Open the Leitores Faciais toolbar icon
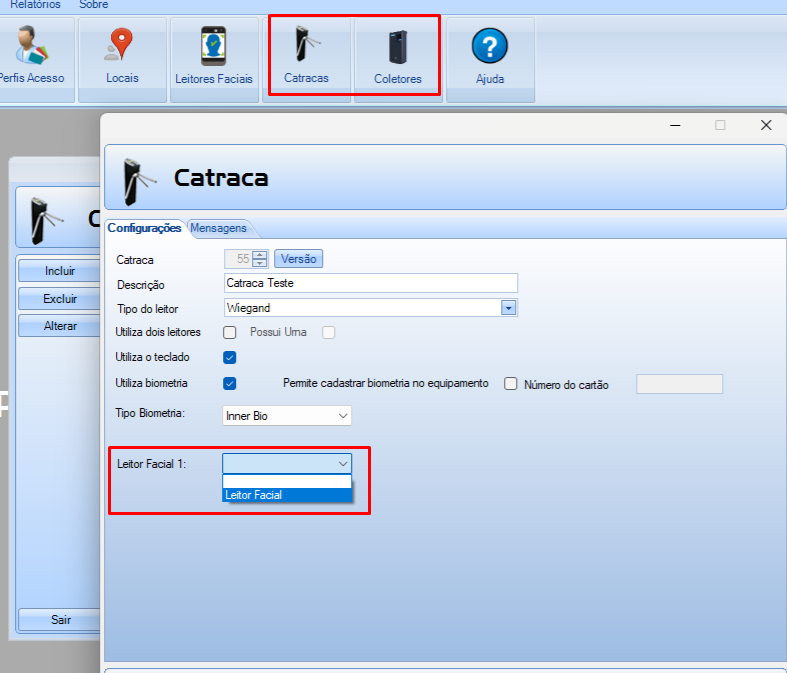787x673 pixels. (x=214, y=46)
